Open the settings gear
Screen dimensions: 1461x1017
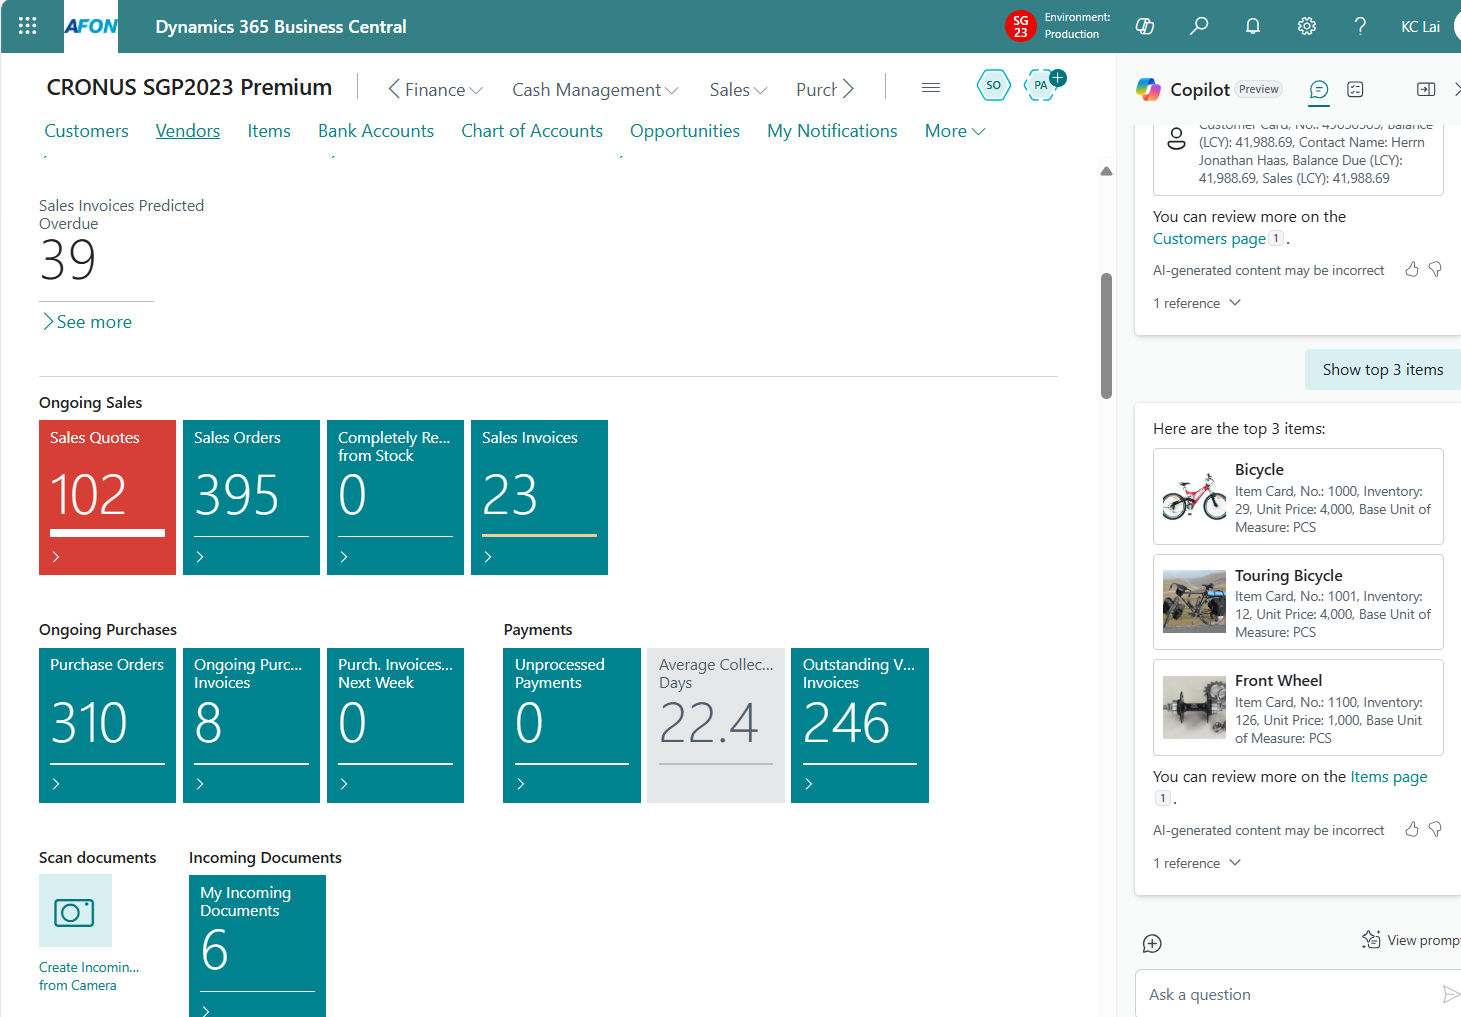click(1306, 26)
